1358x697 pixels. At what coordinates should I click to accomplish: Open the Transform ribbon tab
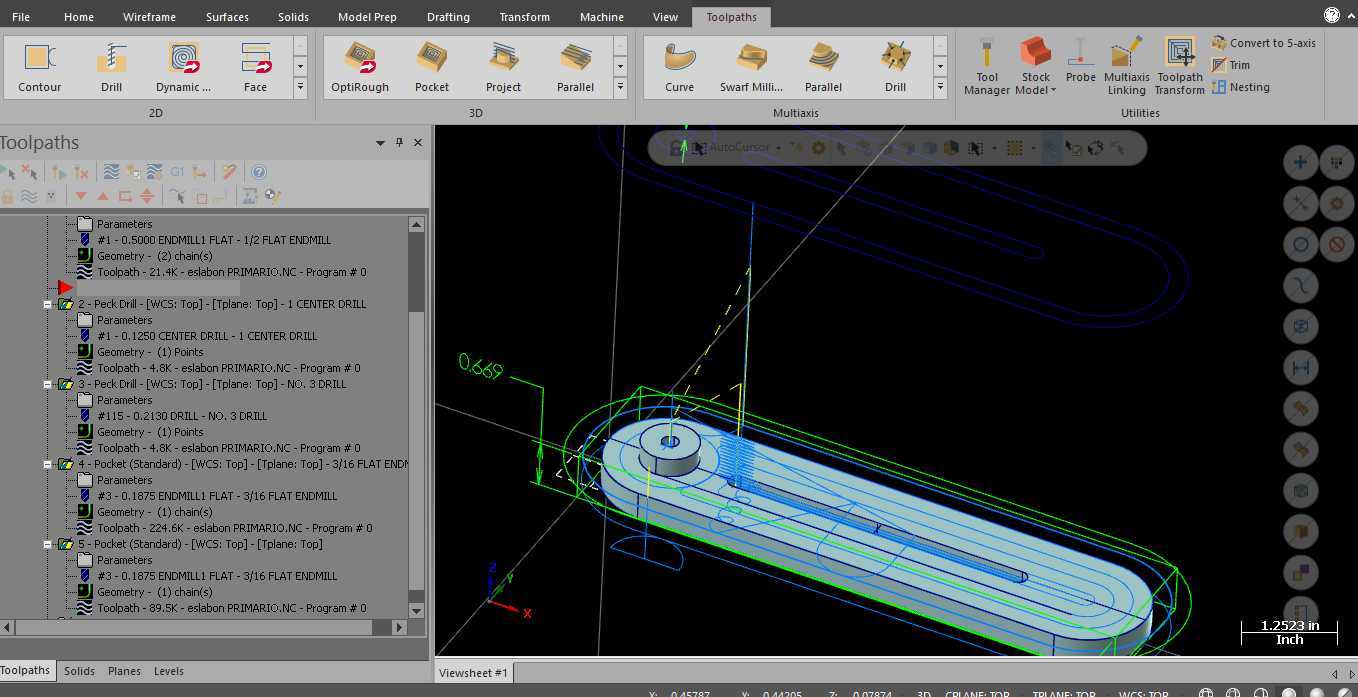524,17
